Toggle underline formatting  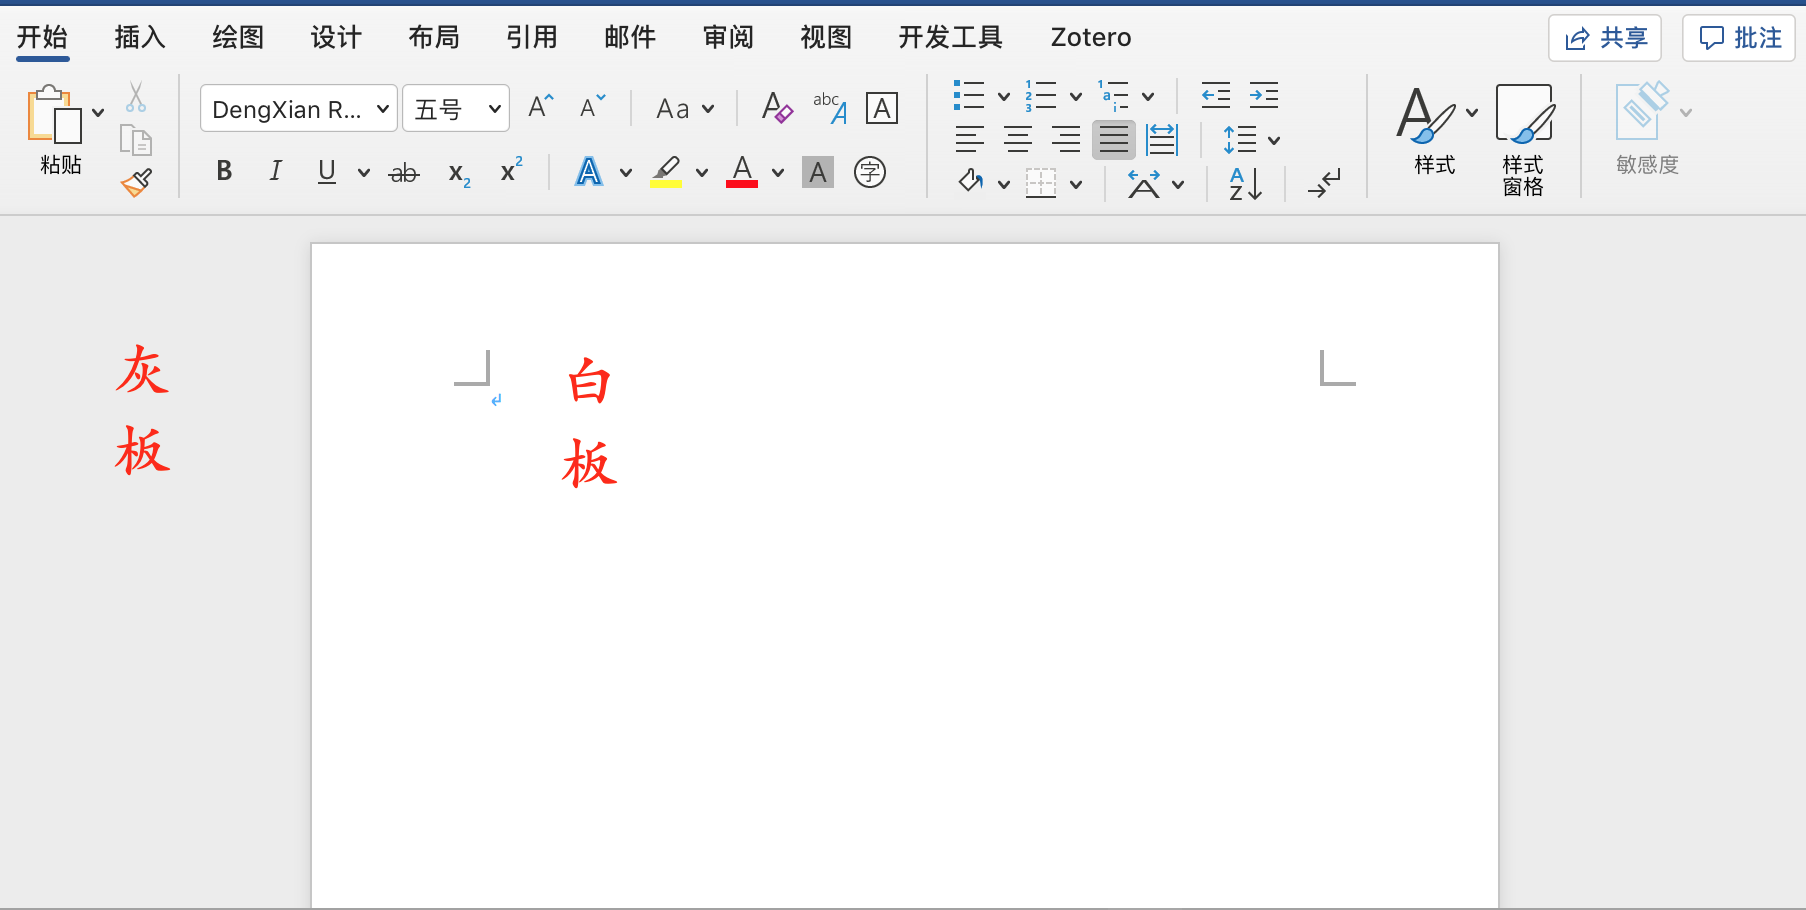click(x=327, y=171)
